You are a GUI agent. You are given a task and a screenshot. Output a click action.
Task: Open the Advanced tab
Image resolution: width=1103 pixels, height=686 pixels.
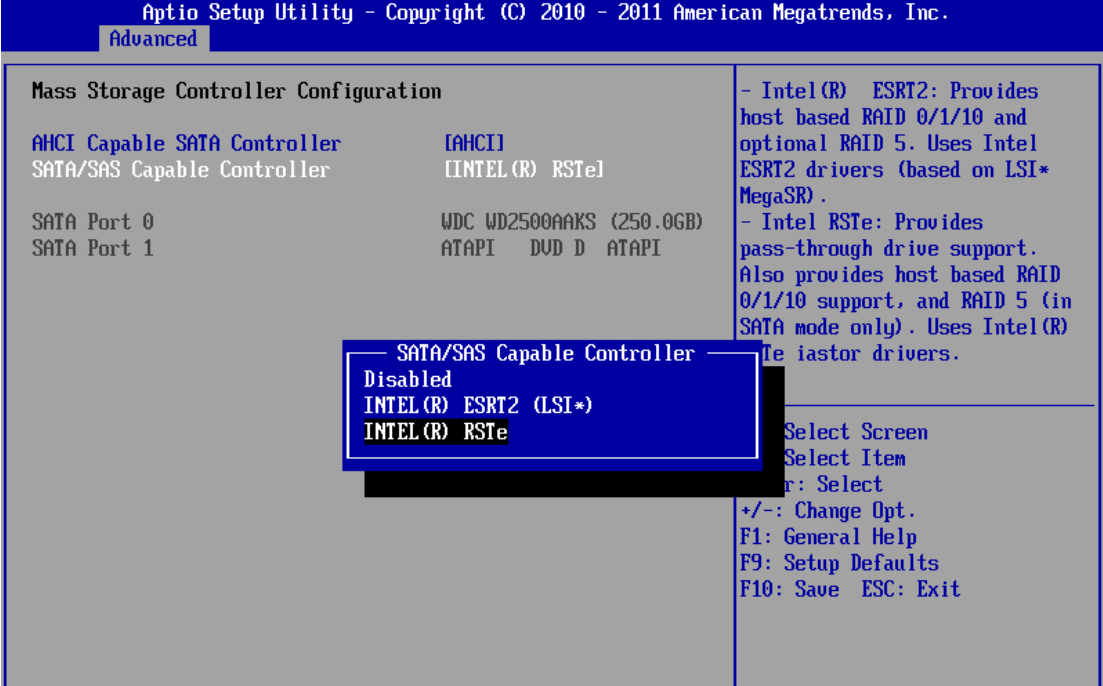point(153,39)
